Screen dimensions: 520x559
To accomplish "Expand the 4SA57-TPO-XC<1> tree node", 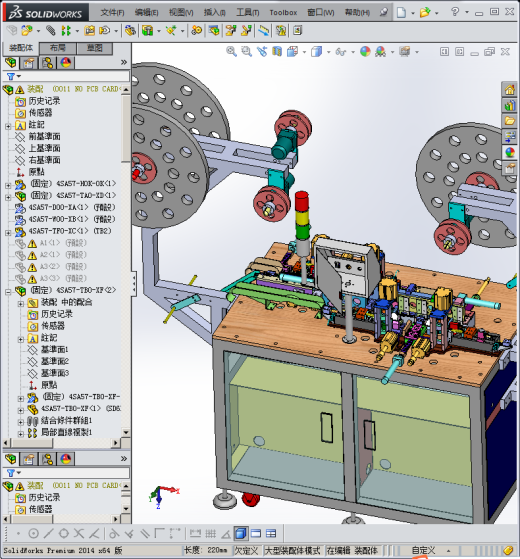I will coord(8,233).
